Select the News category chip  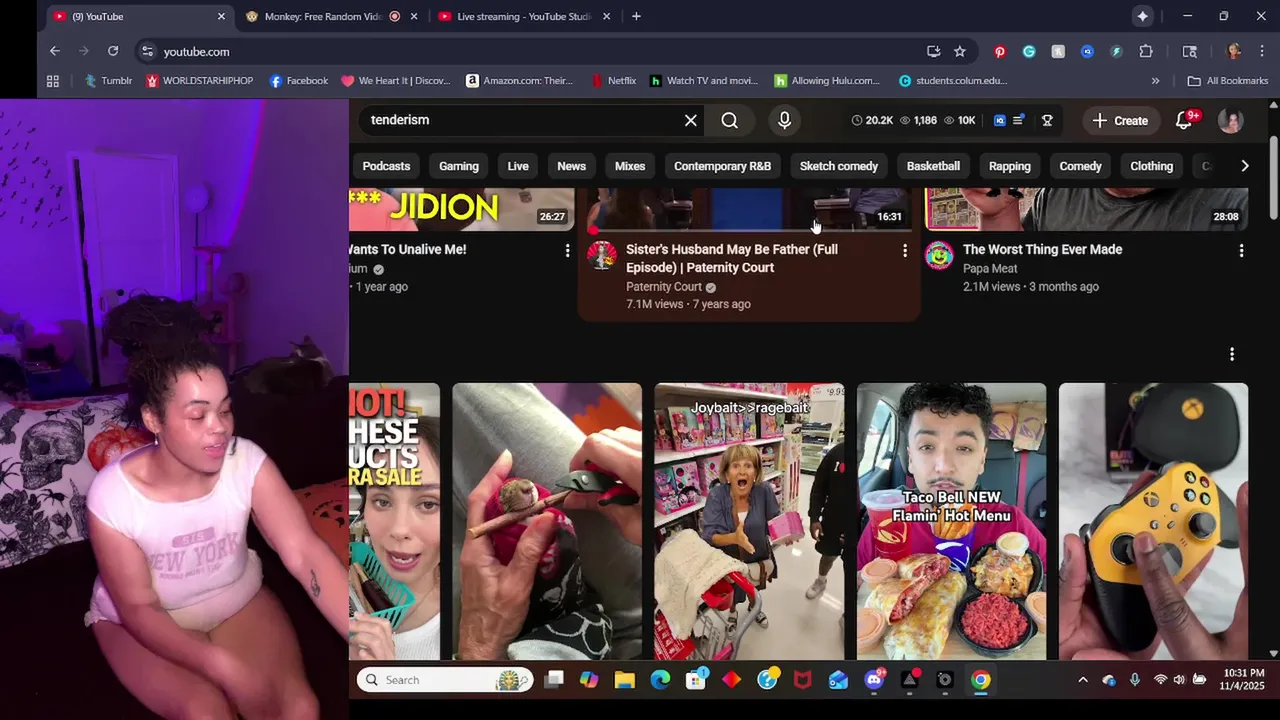571,166
